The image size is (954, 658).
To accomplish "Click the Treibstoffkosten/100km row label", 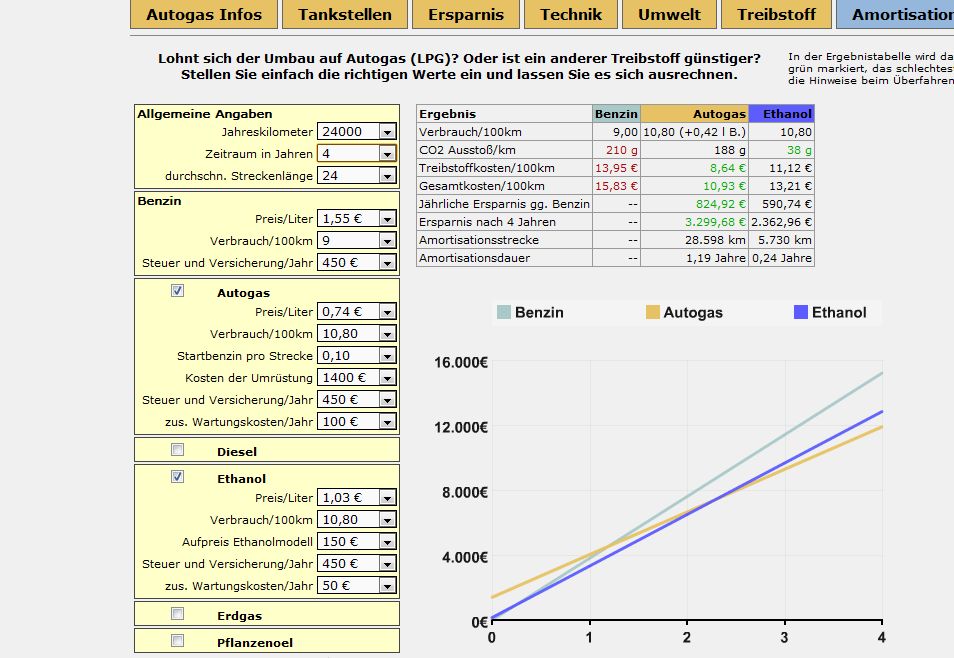I will [487, 168].
